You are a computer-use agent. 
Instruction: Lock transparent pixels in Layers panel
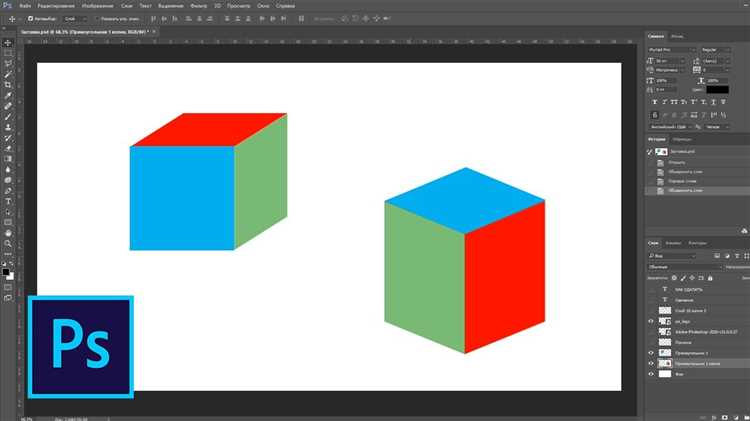click(x=674, y=278)
